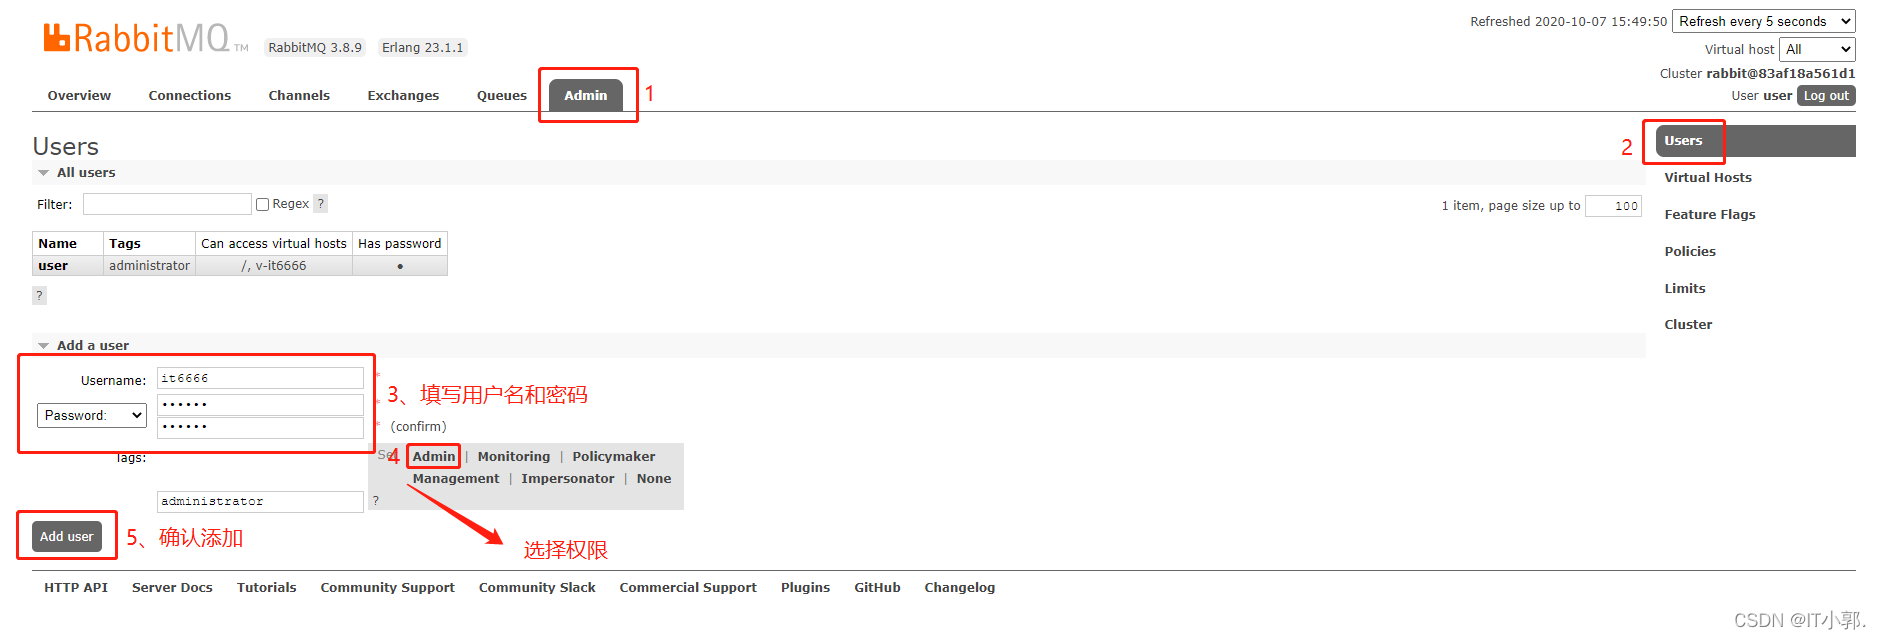The width and height of the screenshot is (1881, 639).
Task: Go to the Channels tab
Action: coord(299,96)
